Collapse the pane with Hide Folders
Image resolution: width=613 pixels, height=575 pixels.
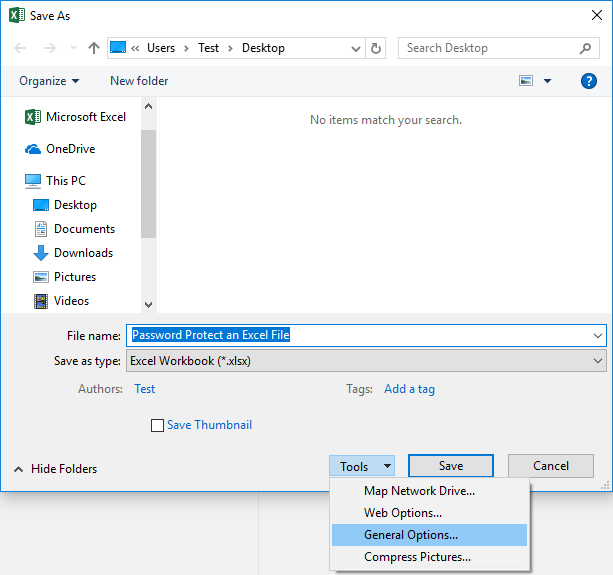(56, 469)
